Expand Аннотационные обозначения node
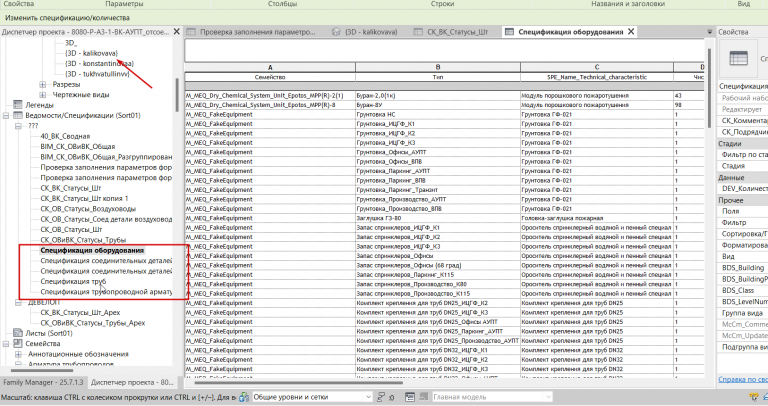Viewport: 768px width, 406px height. (18, 354)
